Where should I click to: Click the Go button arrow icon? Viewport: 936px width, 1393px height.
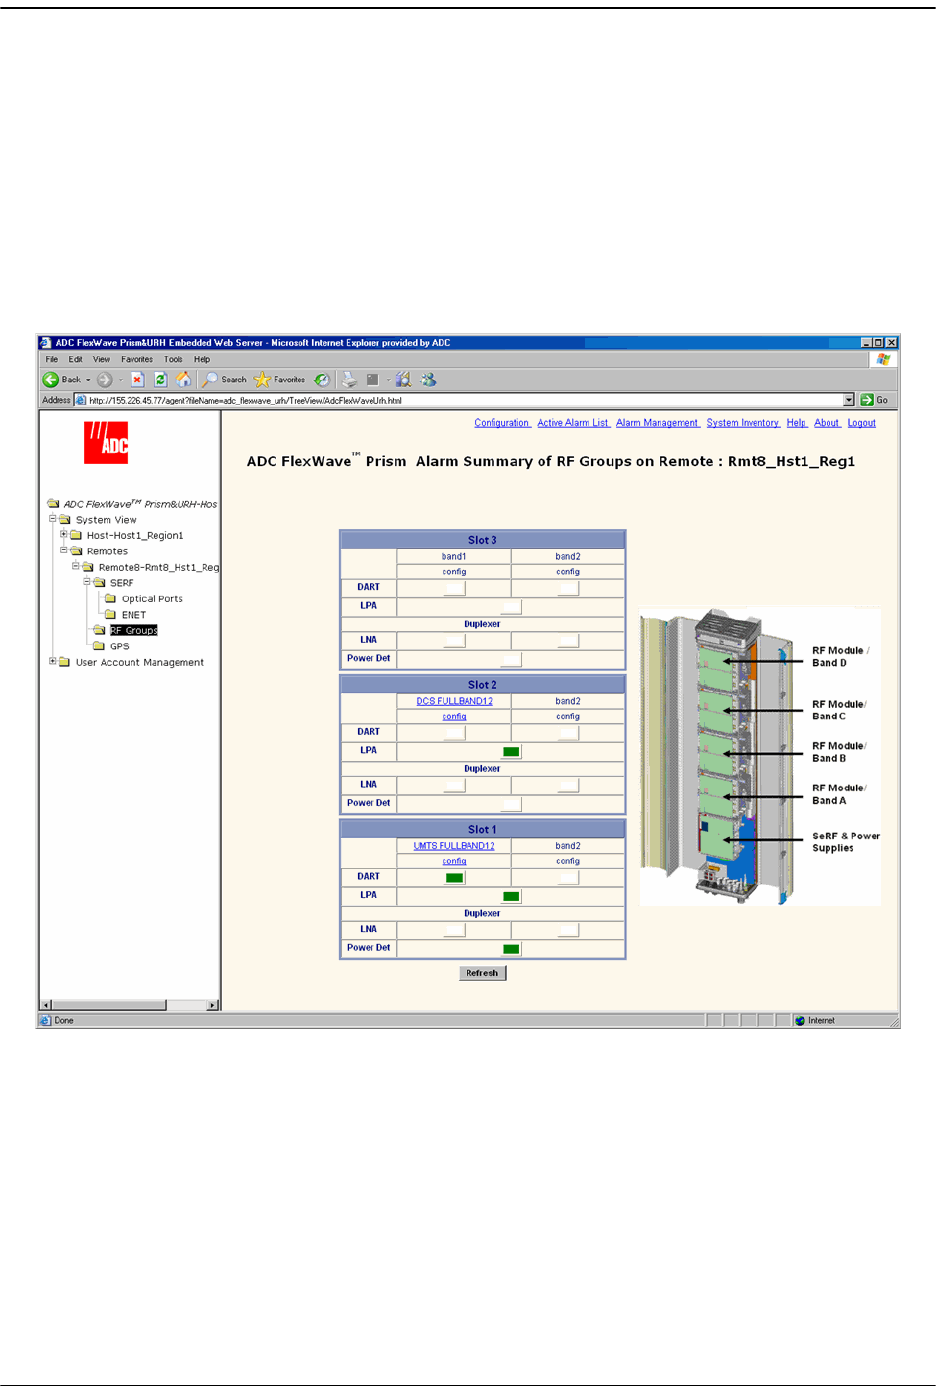867,400
